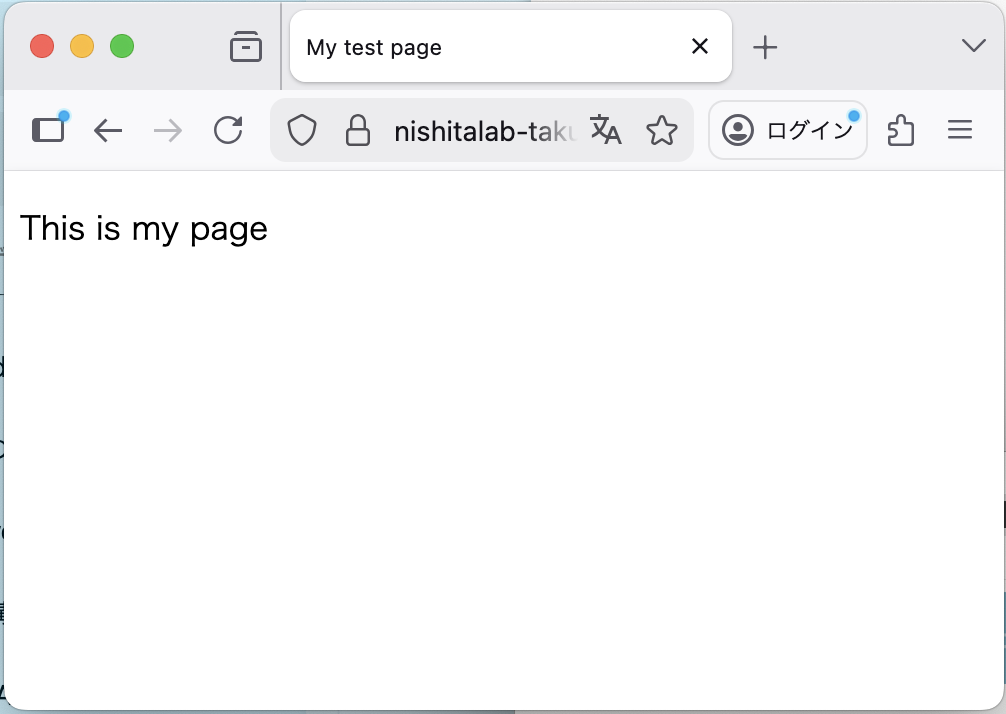Toggle the account login indicator avatar
Screen dimensions: 1006x714
pos(736,130)
